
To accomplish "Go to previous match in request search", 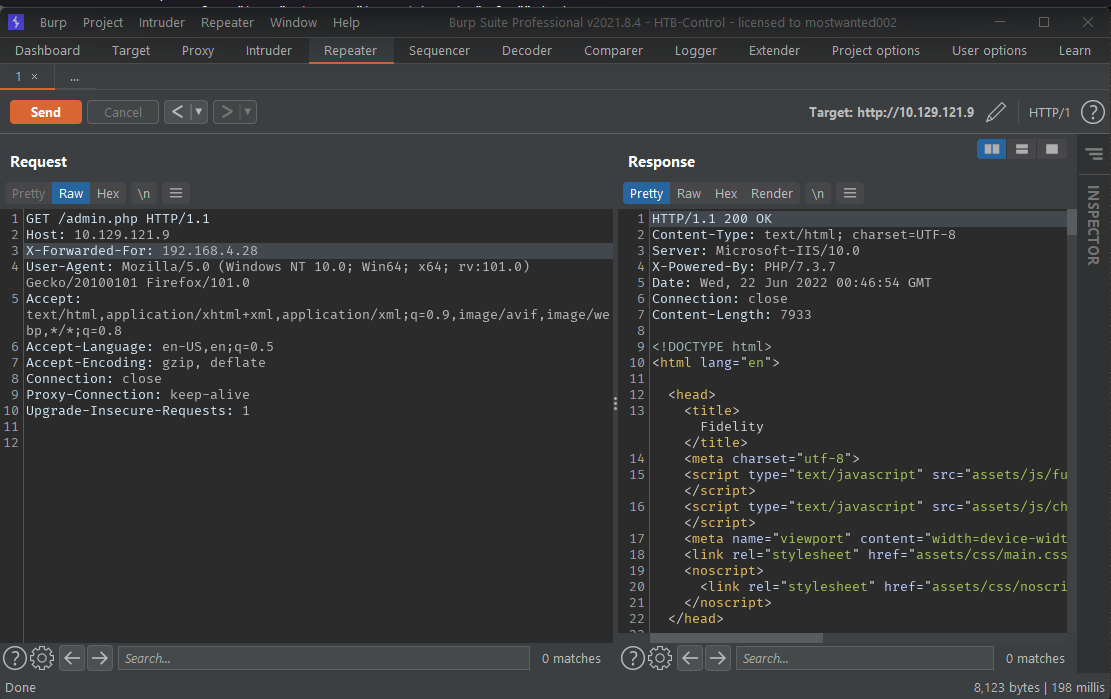I will [x=72, y=658].
